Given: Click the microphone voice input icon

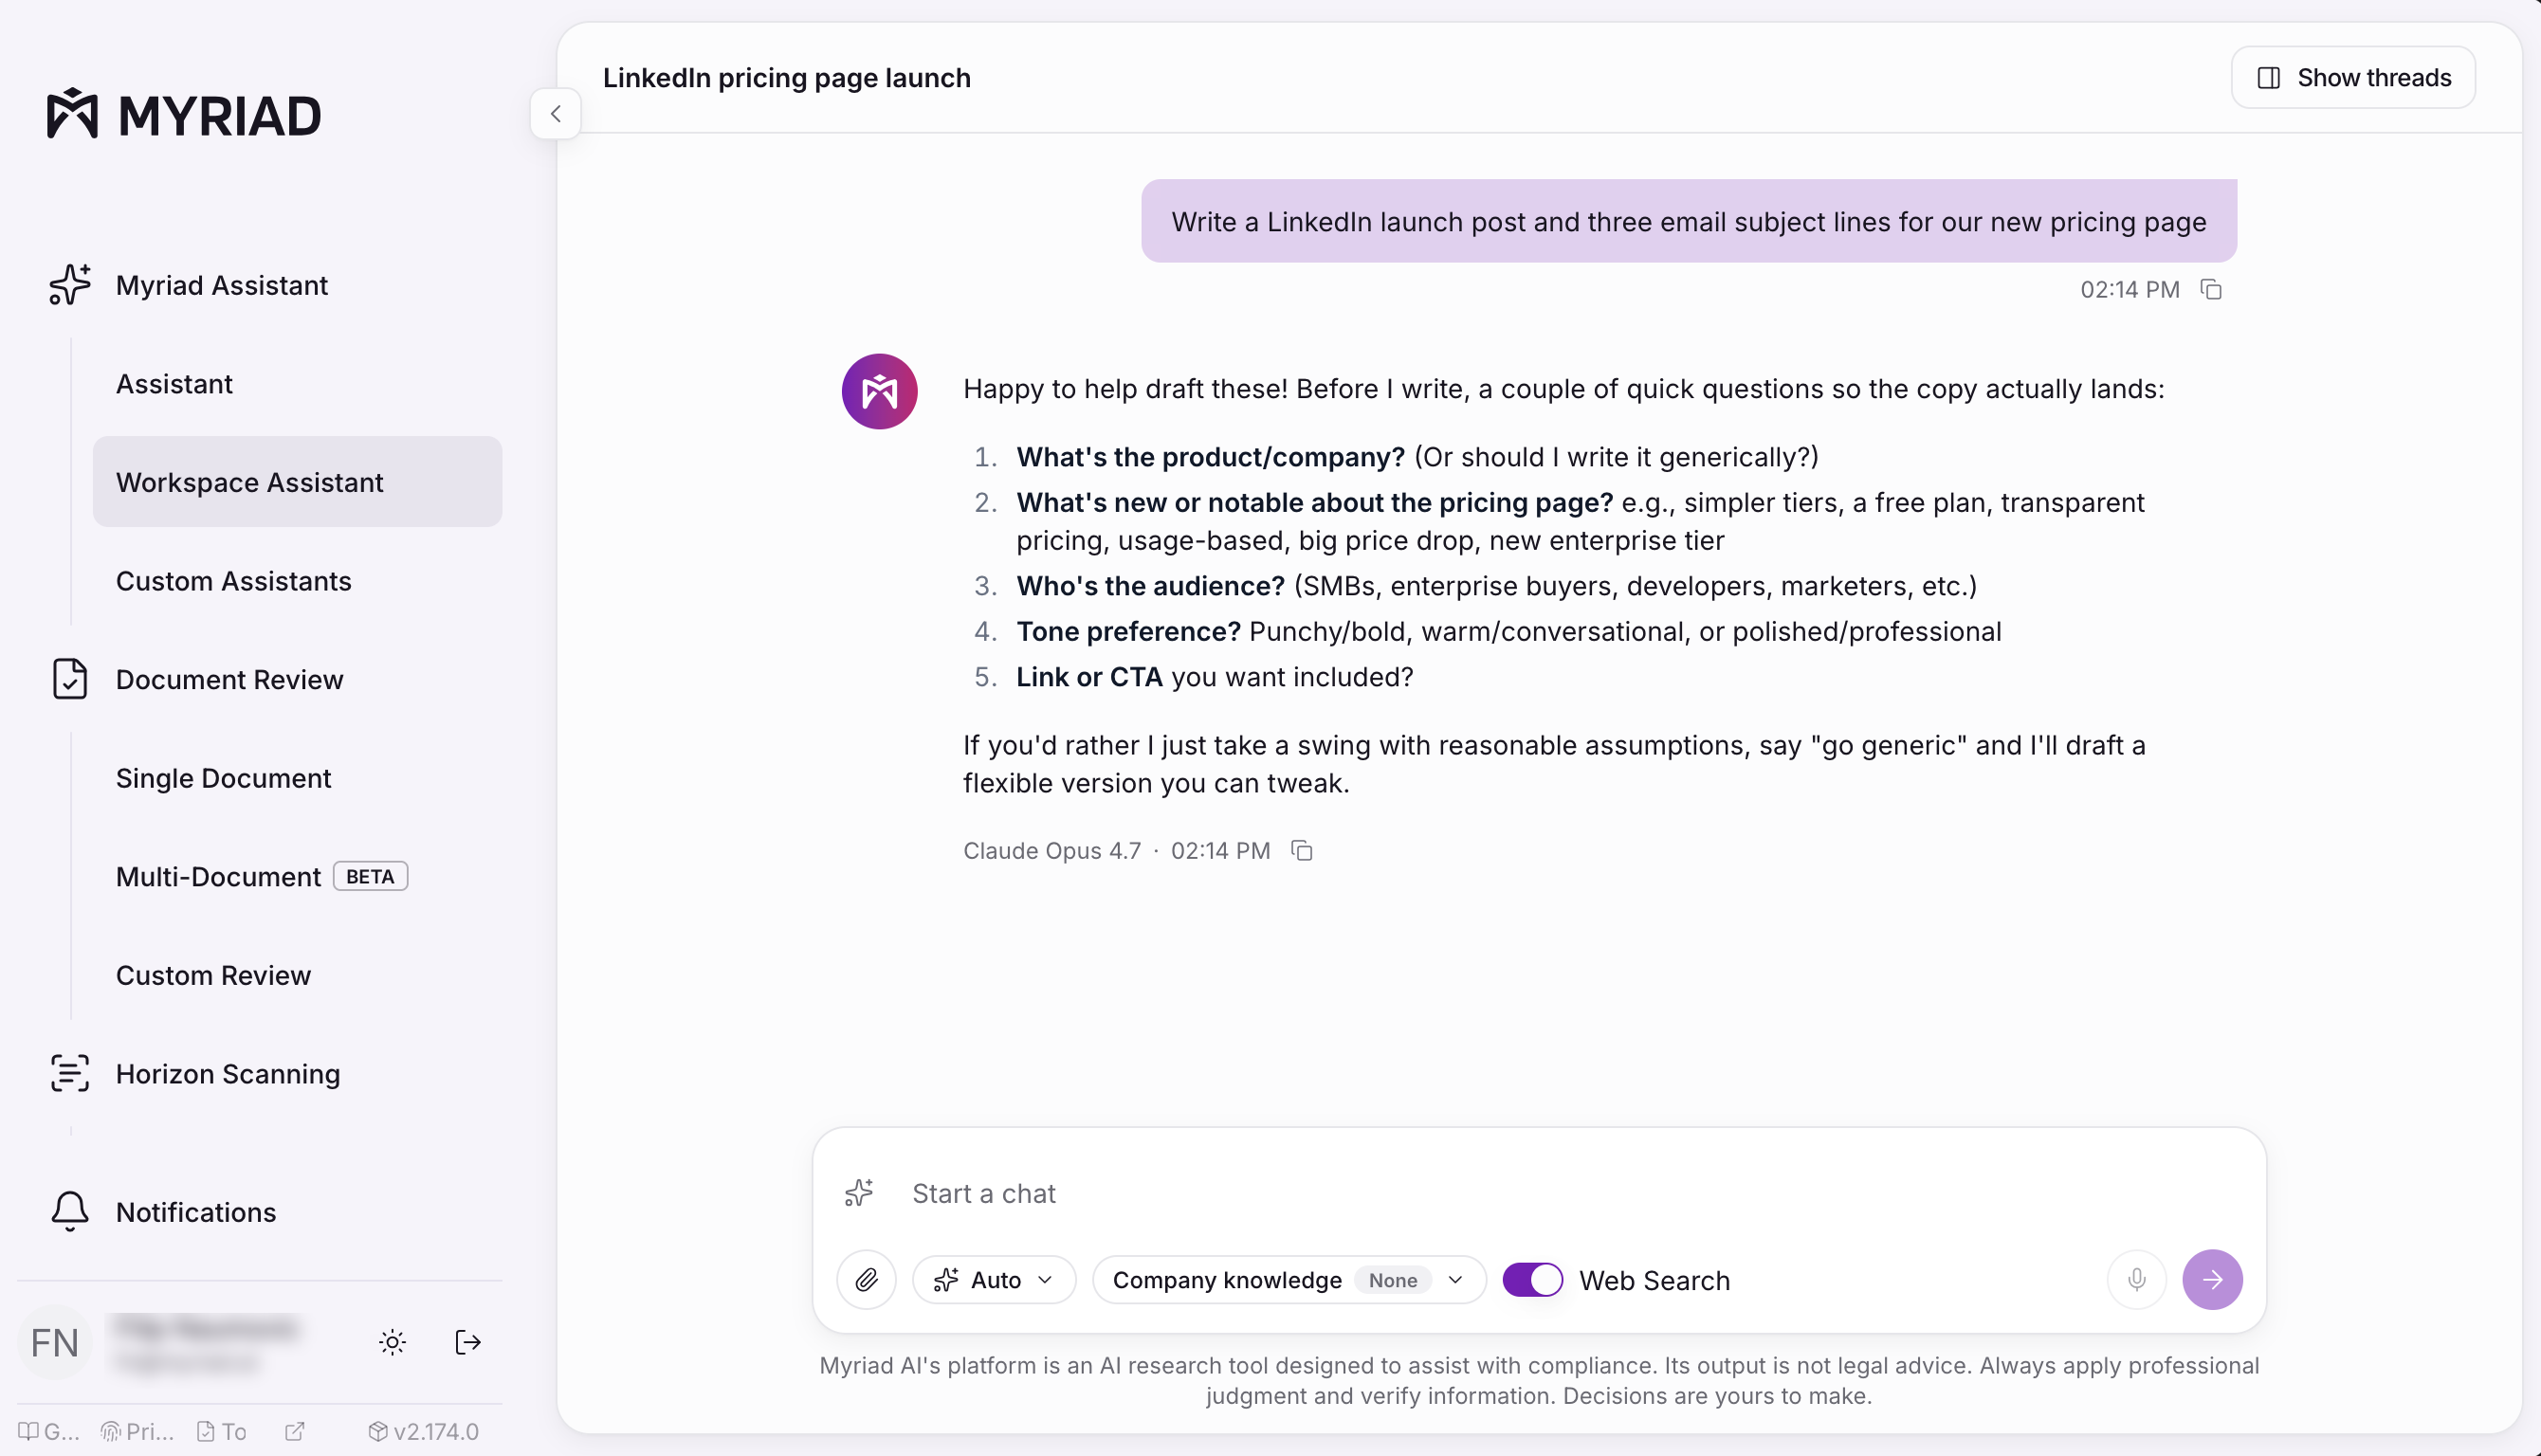Looking at the screenshot, I should click(x=2136, y=1280).
